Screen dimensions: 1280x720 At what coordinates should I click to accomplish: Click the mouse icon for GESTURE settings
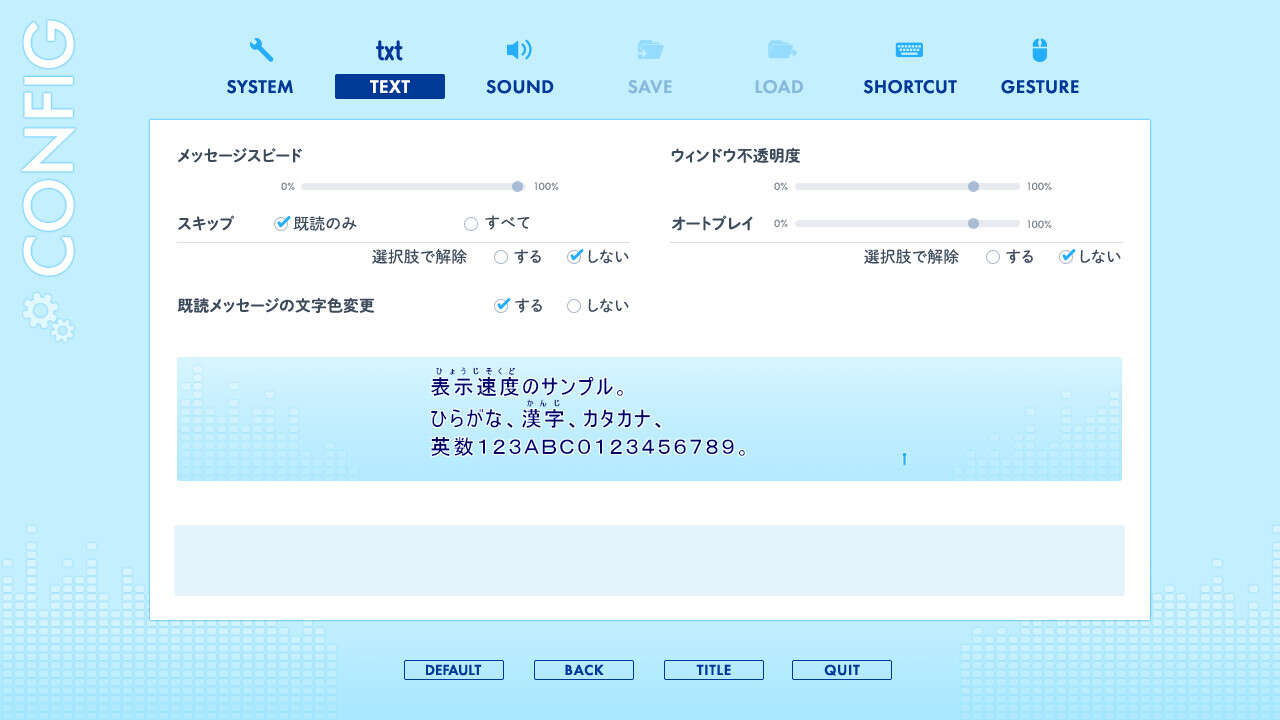[x=1039, y=48]
